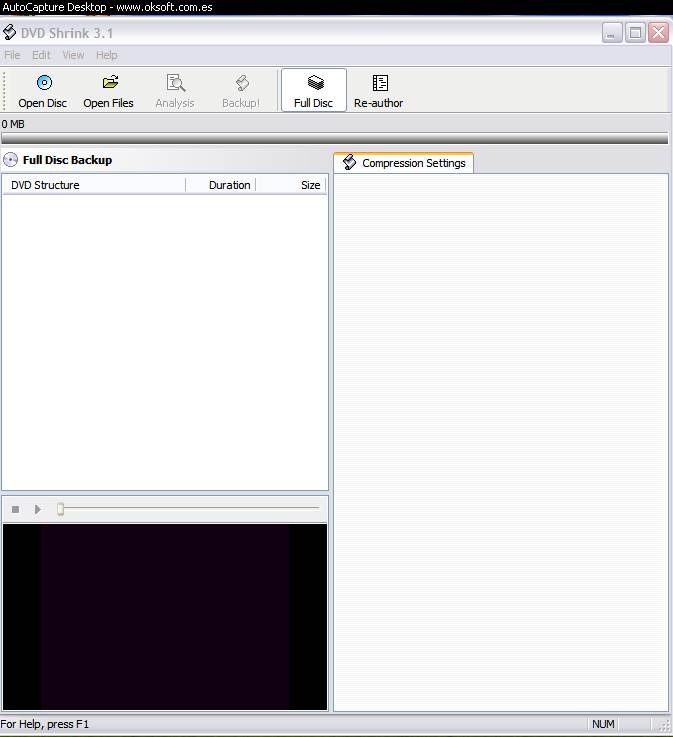Screen dimensions: 673x737
Task: Close the DVD Shrink window
Action: pos(658,33)
